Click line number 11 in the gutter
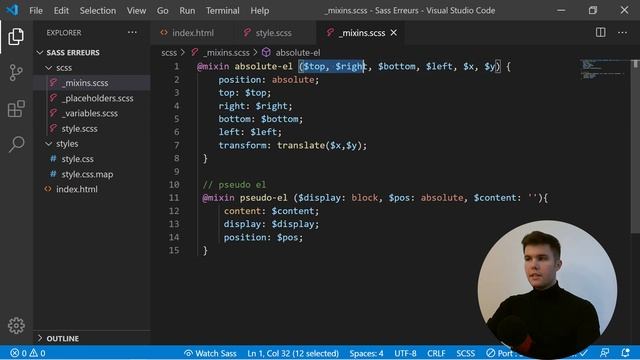This screenshot has height=360, width=640. click(174, 198)
